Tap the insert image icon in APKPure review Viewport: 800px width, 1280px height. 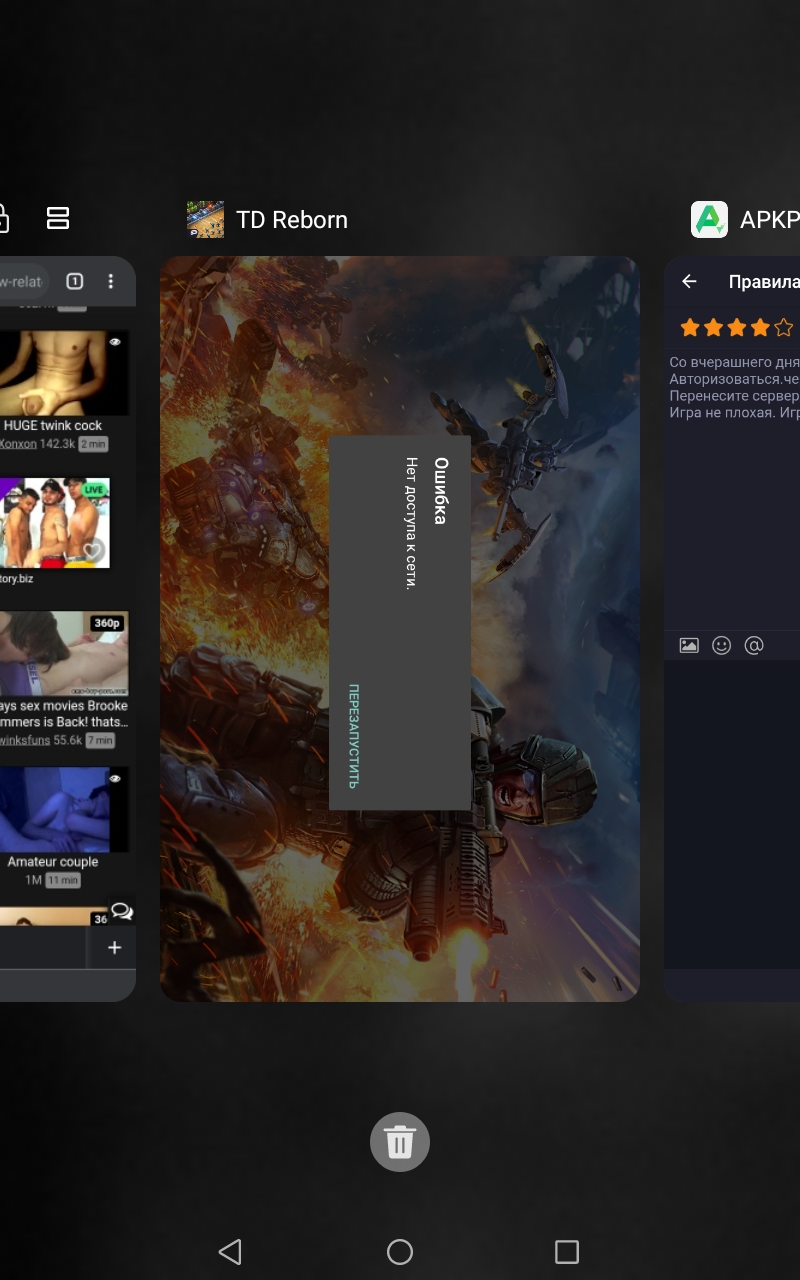(689, 645)
